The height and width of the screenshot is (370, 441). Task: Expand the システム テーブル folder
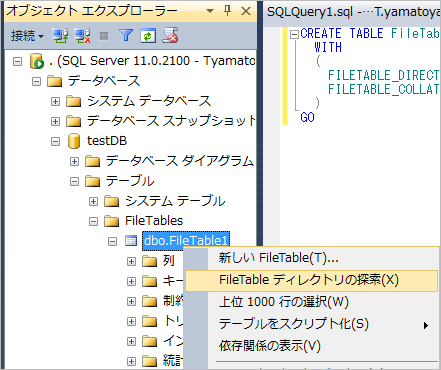(93, 201)
